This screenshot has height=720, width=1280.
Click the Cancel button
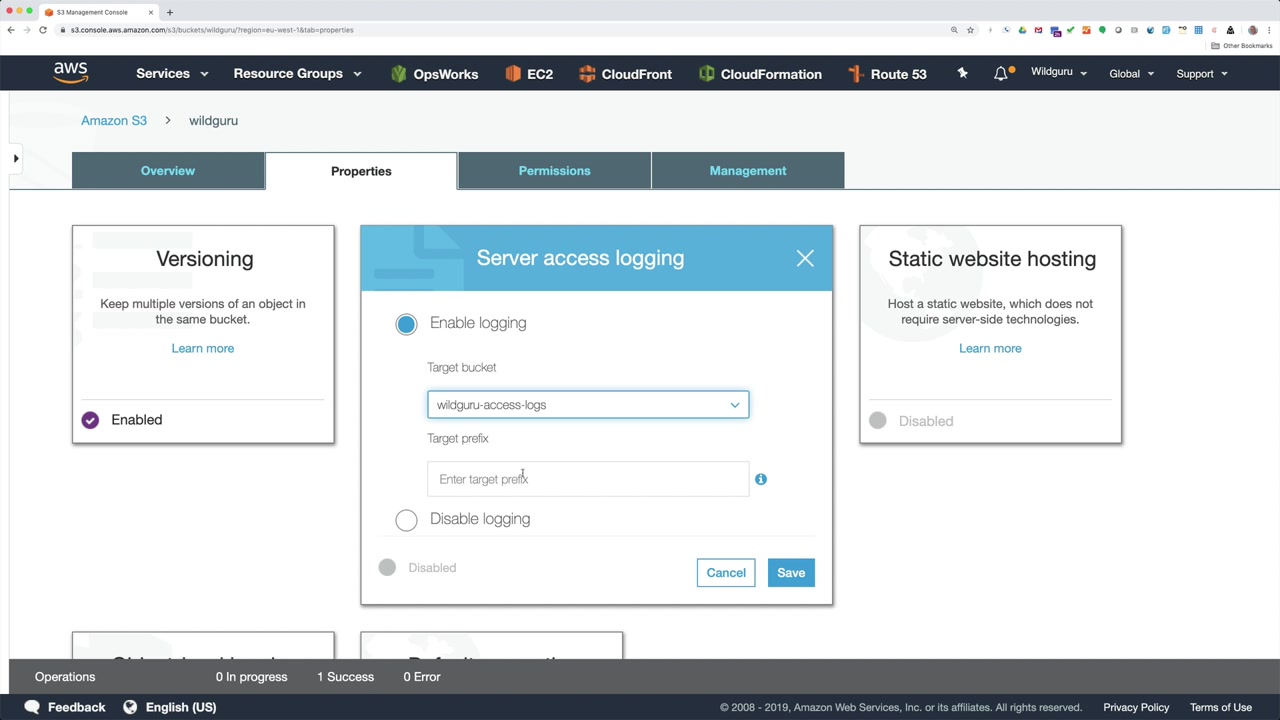[x=726, y=573]
